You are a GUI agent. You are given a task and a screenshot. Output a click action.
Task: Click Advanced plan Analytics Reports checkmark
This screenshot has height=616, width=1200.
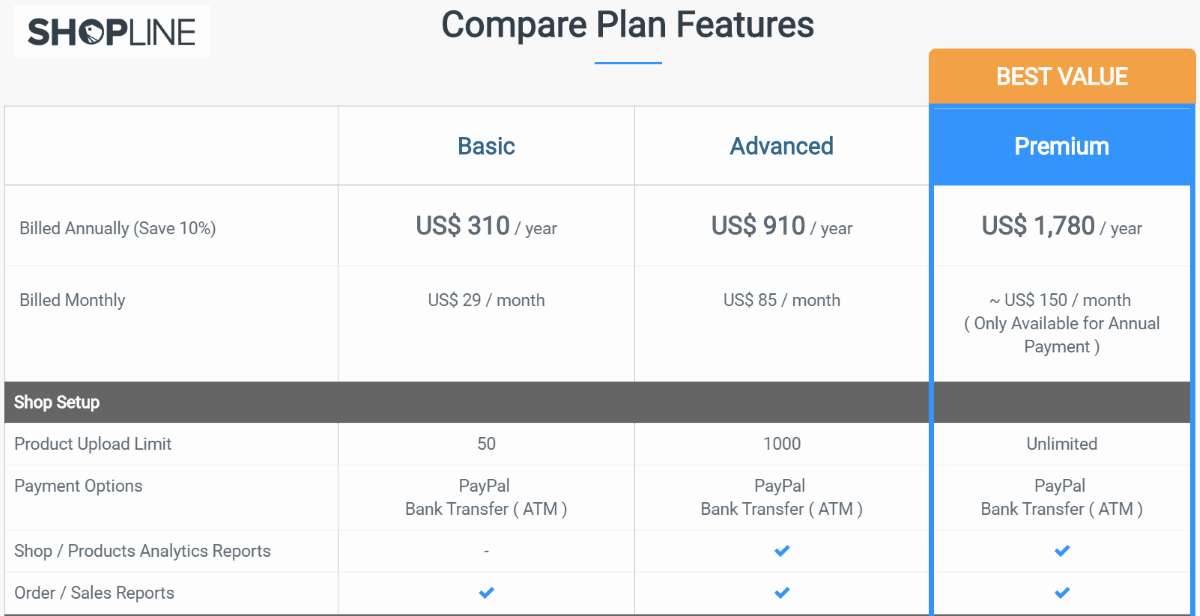(x=782, y=551)
